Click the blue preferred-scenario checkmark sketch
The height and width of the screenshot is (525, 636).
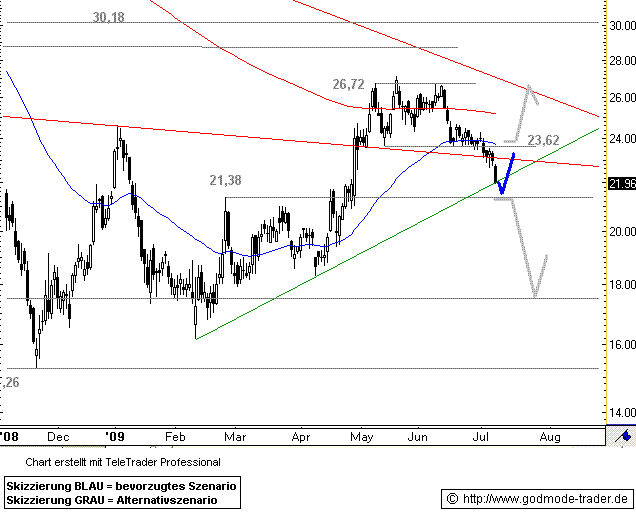click(505, 174)
